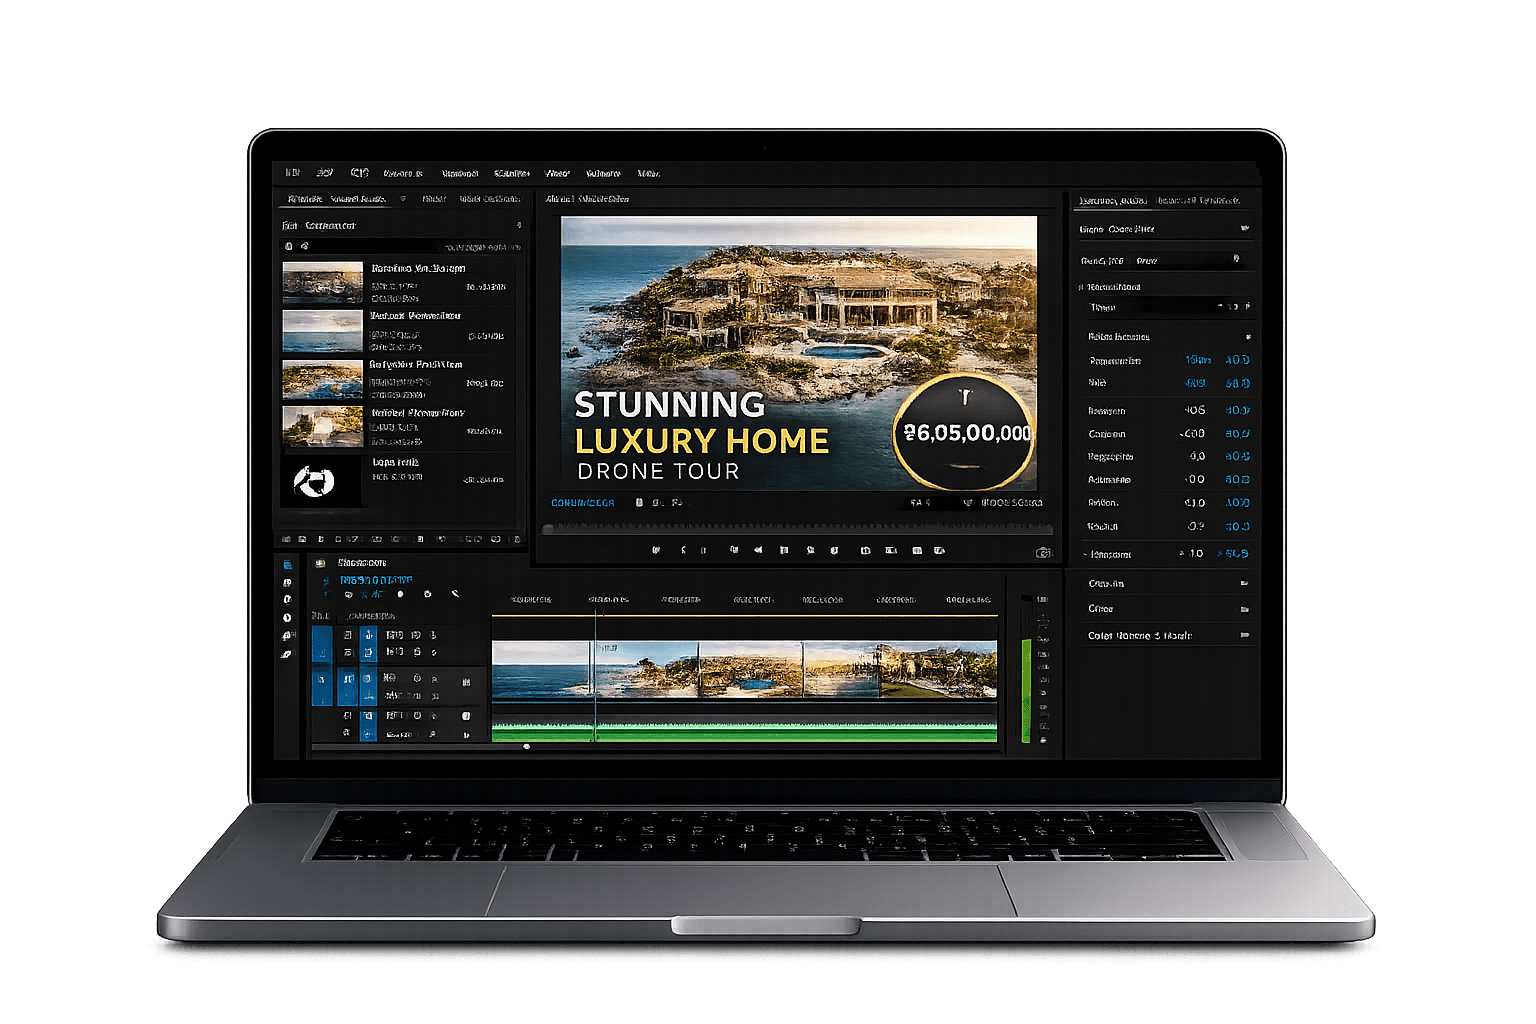
Task: Click the rewind arrow in the preview transport controls
Action: click(758, 550)
